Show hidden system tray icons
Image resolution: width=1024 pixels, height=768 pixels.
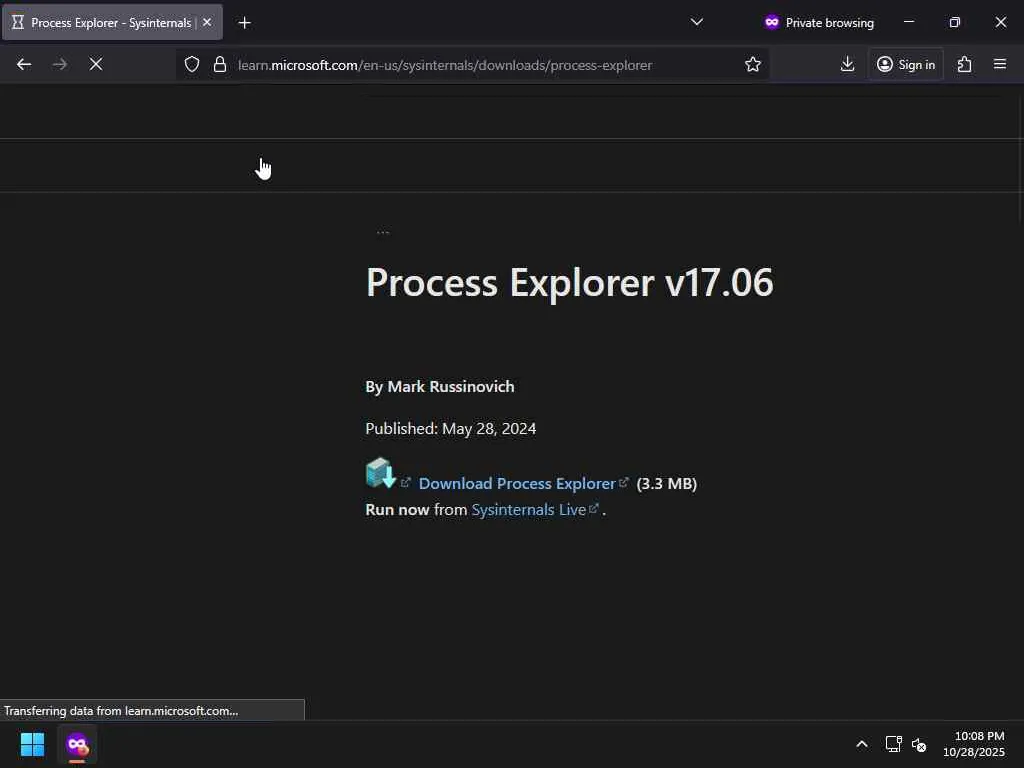pos(861,744)
